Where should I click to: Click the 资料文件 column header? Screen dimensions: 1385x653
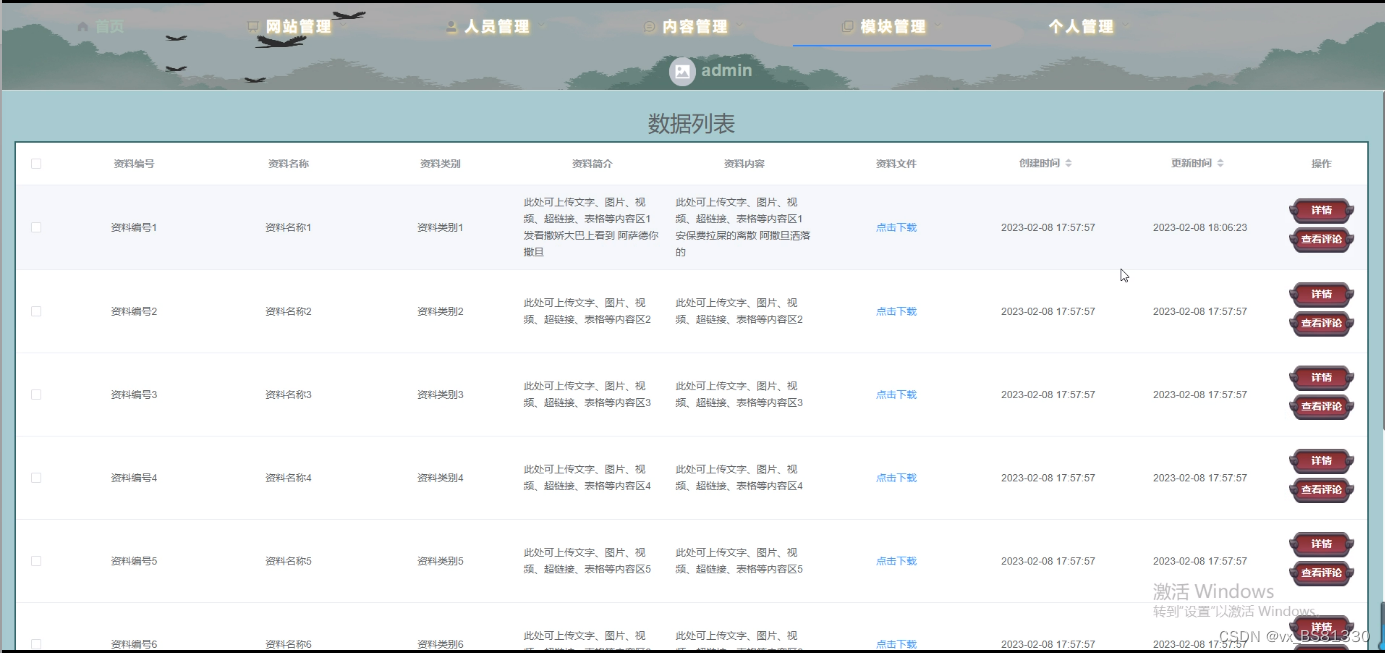pos(896,163)
